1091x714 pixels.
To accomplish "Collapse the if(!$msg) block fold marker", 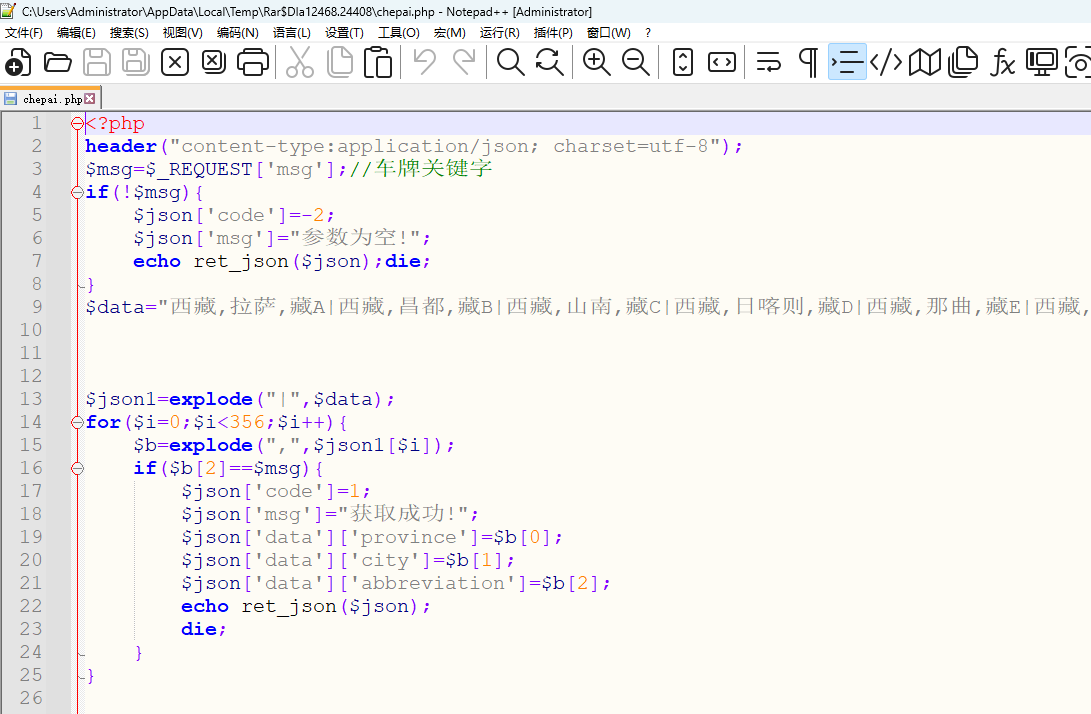I will click(x=77, y=193).
